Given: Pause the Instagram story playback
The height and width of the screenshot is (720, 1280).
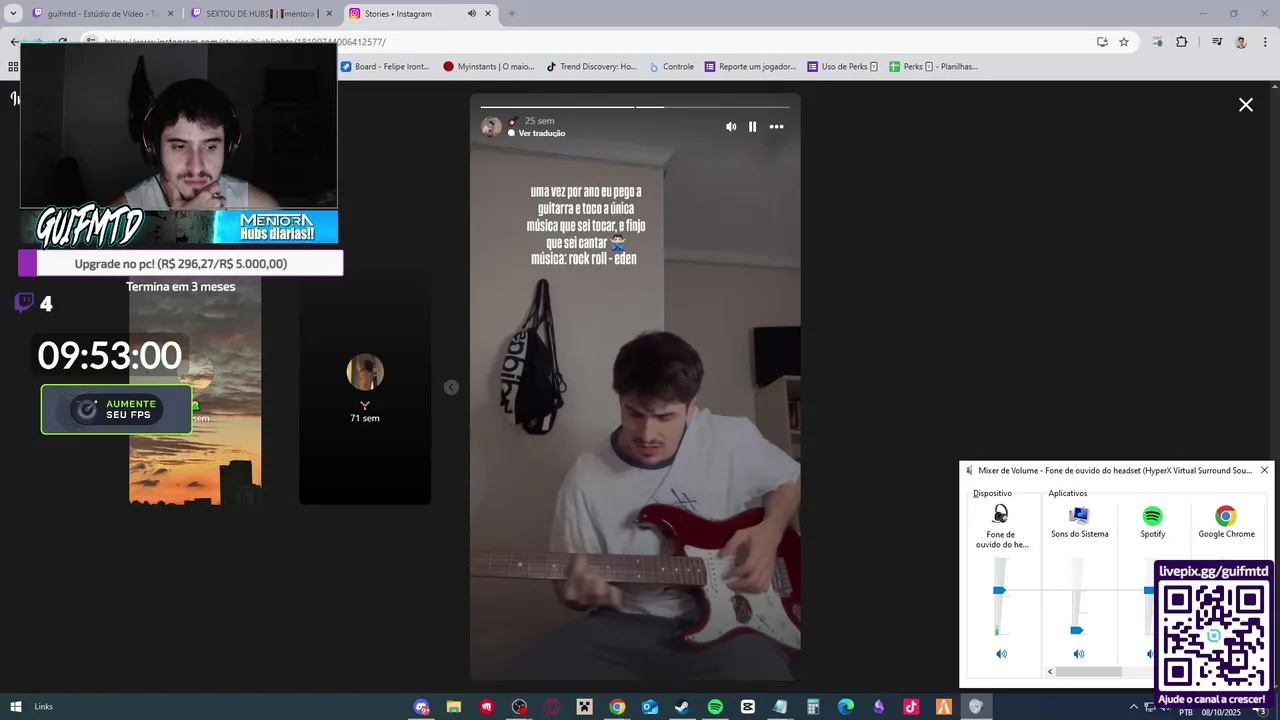Looking at the screenshot, I should (x=753, y=127).
